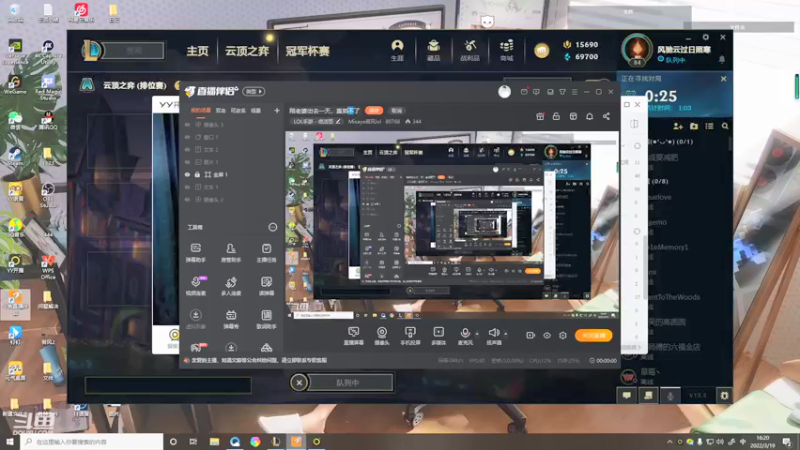This screenshot has height=450, width=800.
Task: Click the bell notification icon in stream header
Action: tap(589, 116)
